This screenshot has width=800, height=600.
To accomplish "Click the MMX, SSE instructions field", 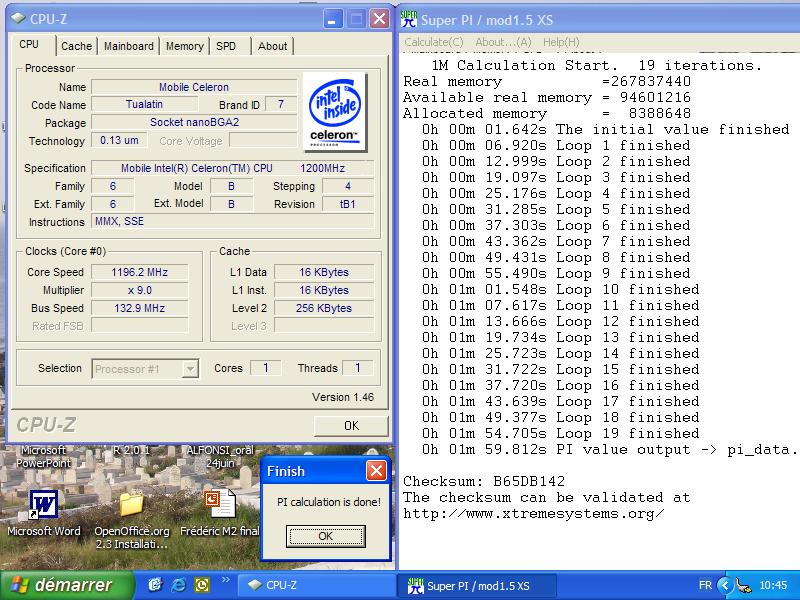I will tap(233, 221).
